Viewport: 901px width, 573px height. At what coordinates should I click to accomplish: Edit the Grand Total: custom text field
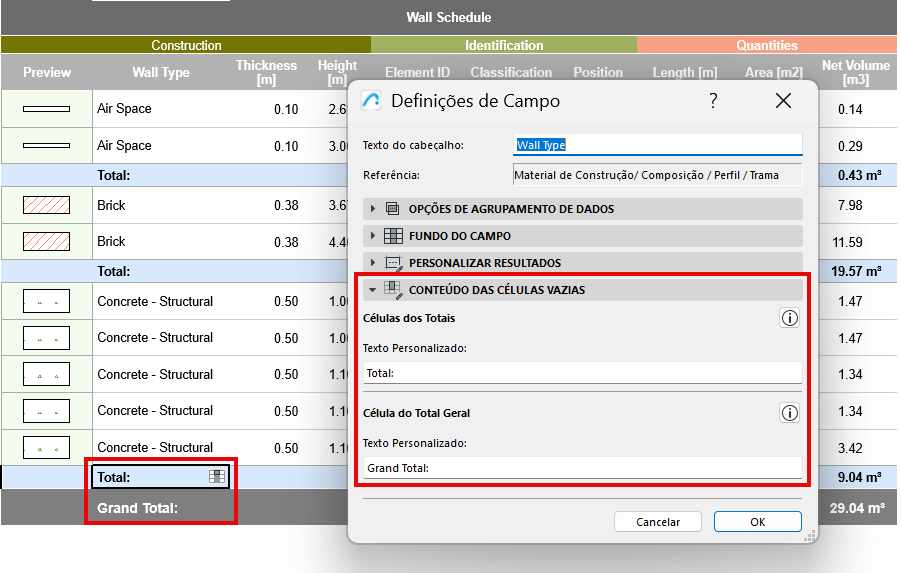583,468
